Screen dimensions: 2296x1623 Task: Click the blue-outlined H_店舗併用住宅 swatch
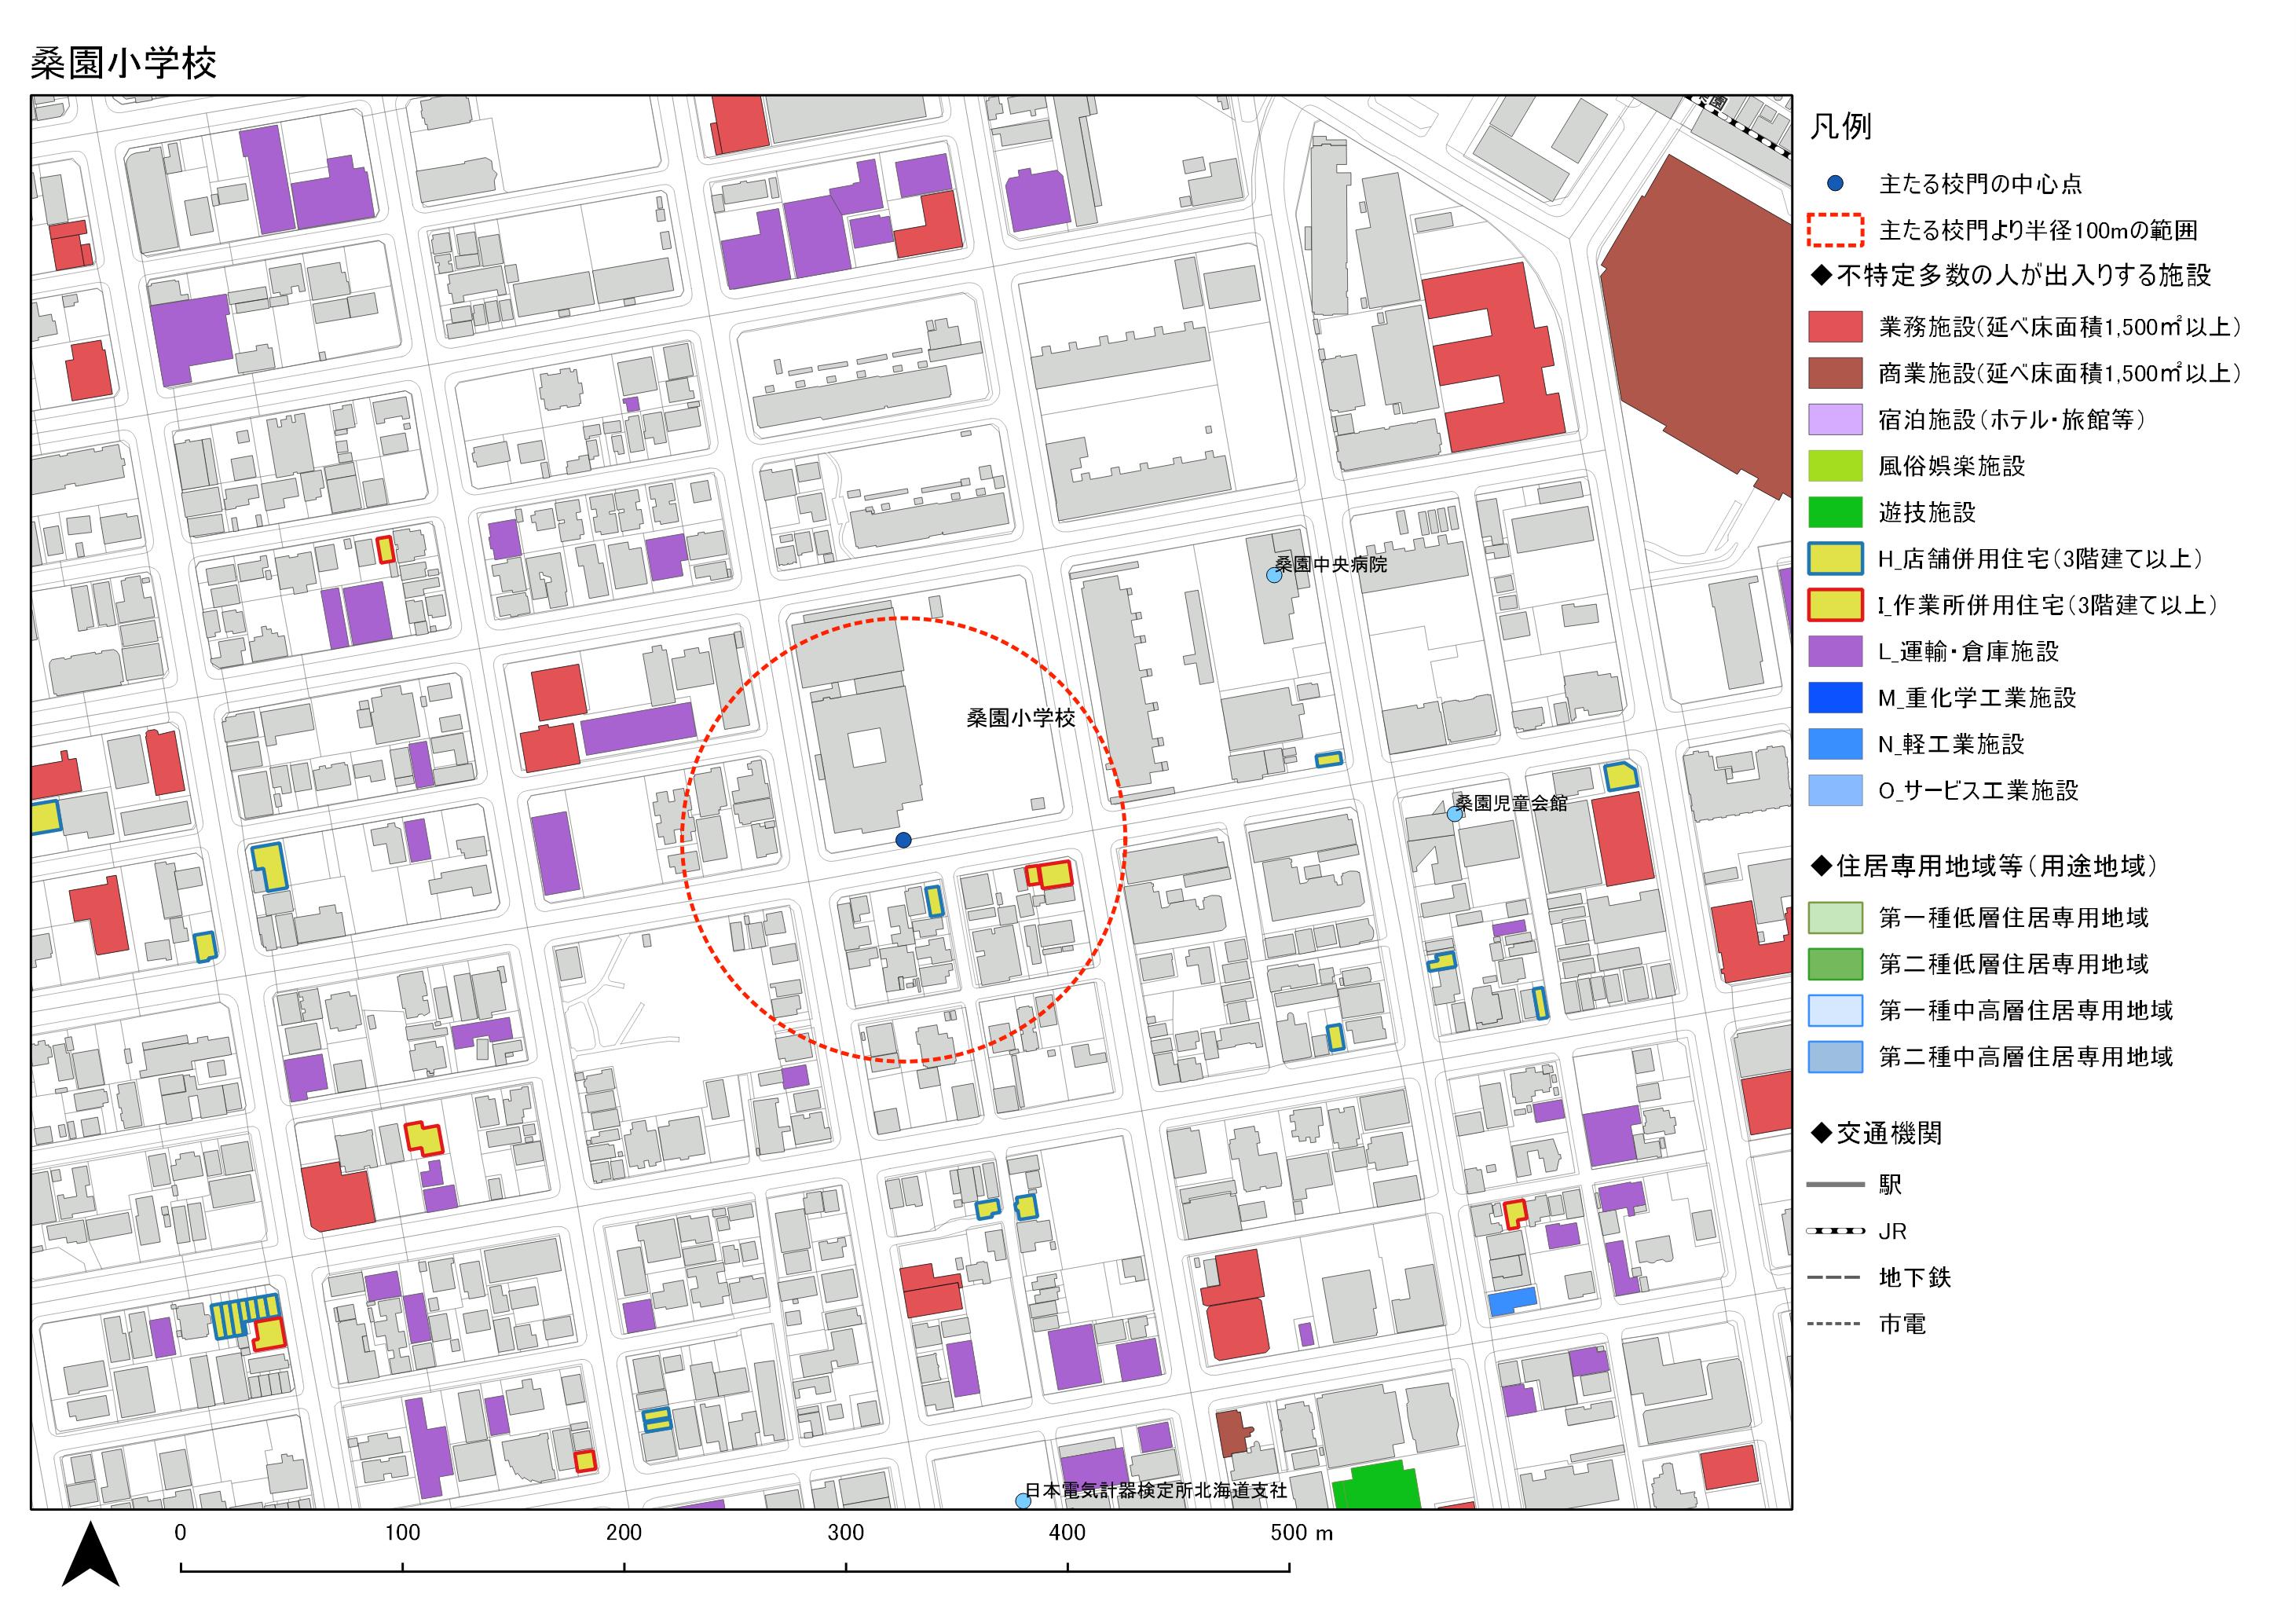(1835, 558)
